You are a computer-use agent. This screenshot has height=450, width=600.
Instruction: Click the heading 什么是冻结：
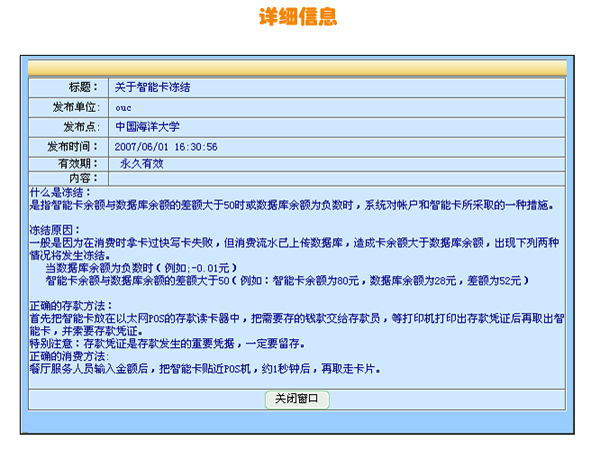60,192
